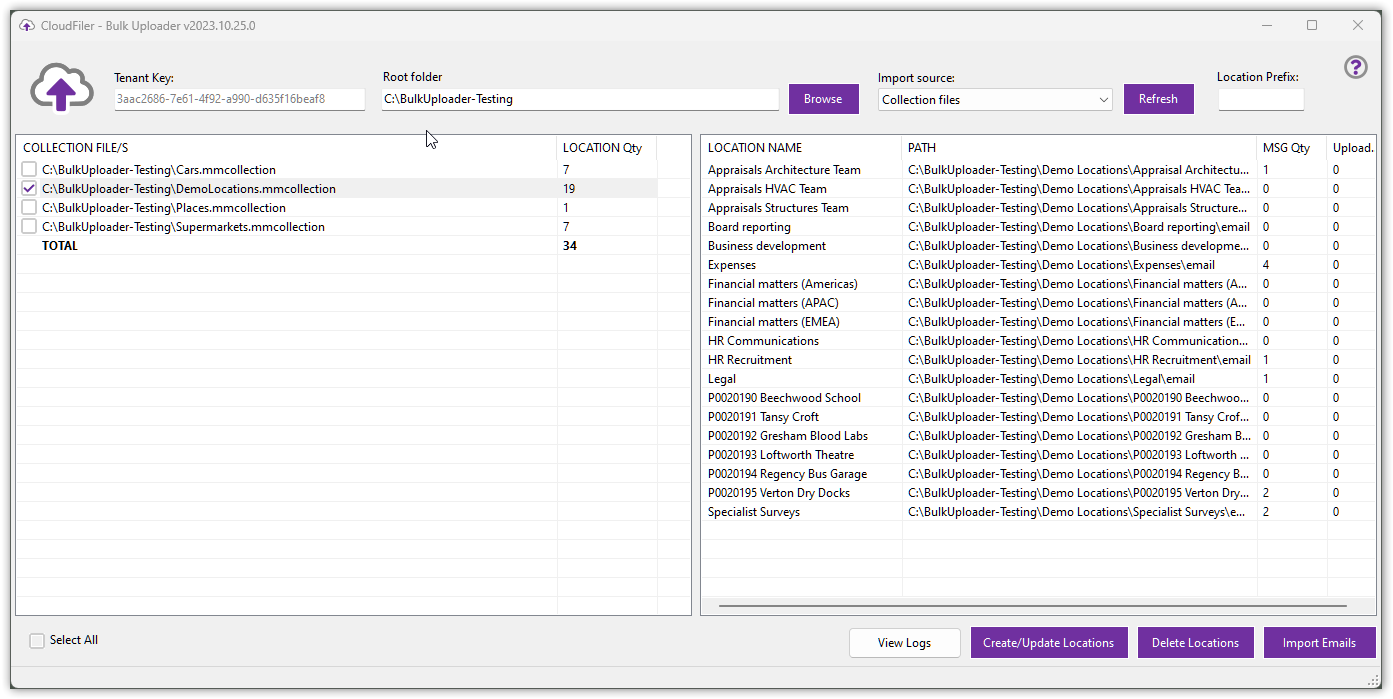Enable the Select All checkbox

37,641
